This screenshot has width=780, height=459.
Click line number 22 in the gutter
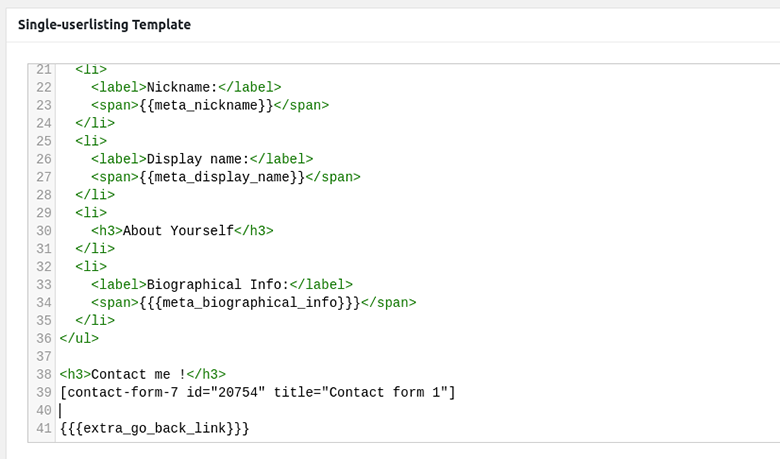(x=44, y=88)
